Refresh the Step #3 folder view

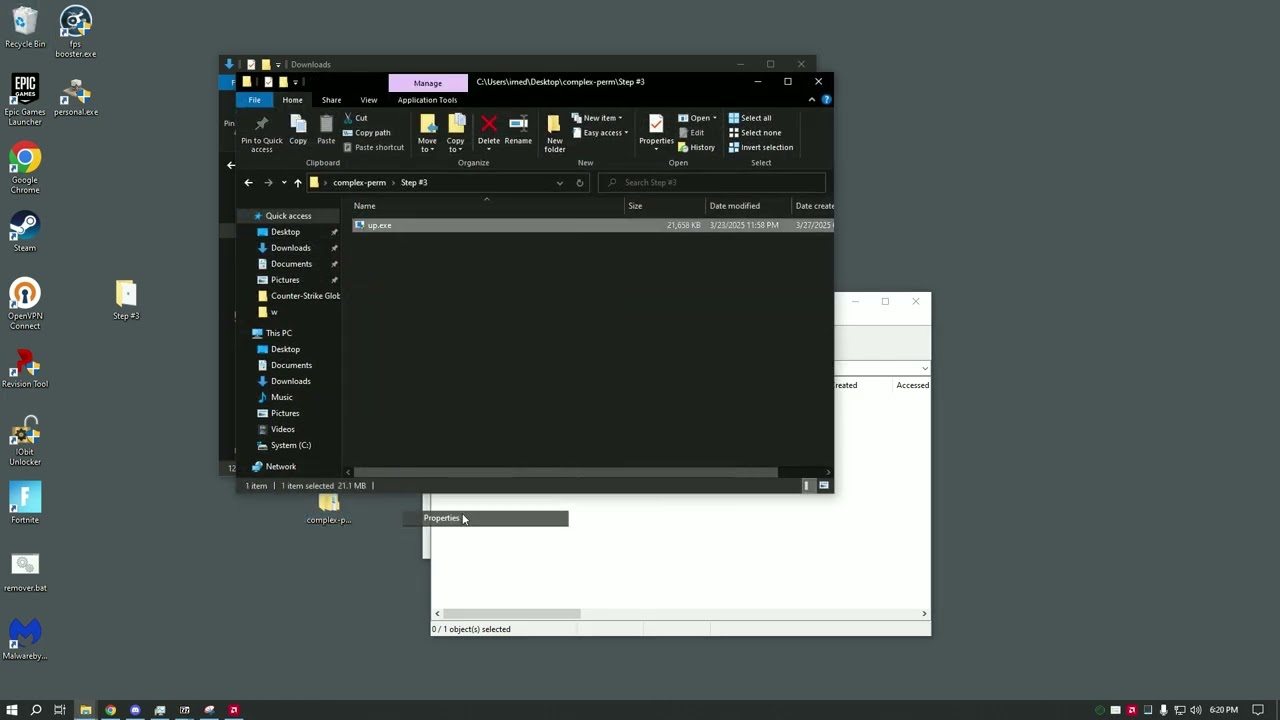click(x=579, y=182)
